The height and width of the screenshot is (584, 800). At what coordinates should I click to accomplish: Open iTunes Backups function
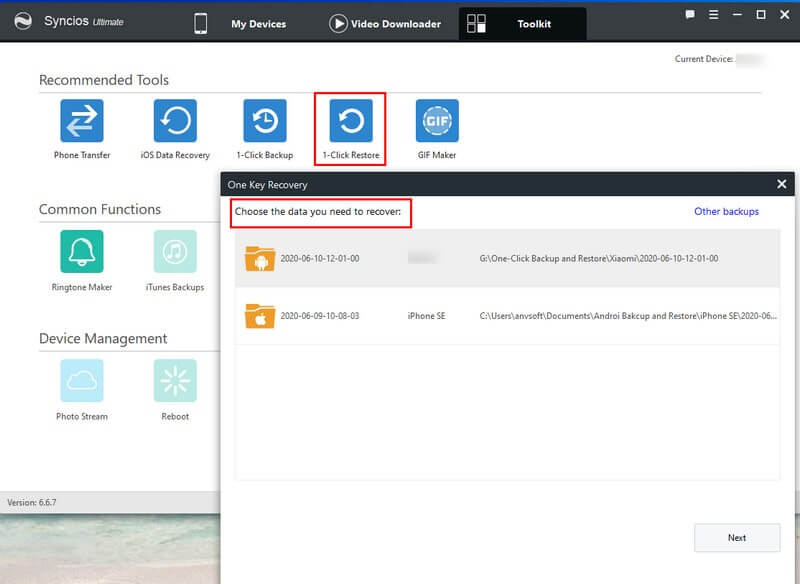click(x=175, y=251)
